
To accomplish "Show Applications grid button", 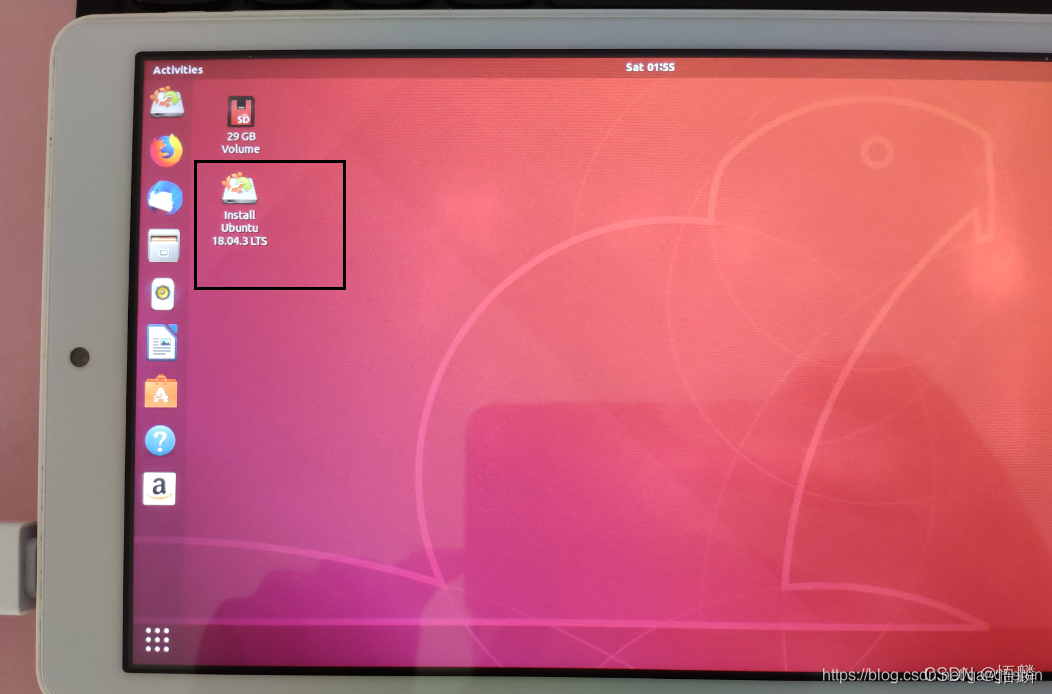I will 157,640.
